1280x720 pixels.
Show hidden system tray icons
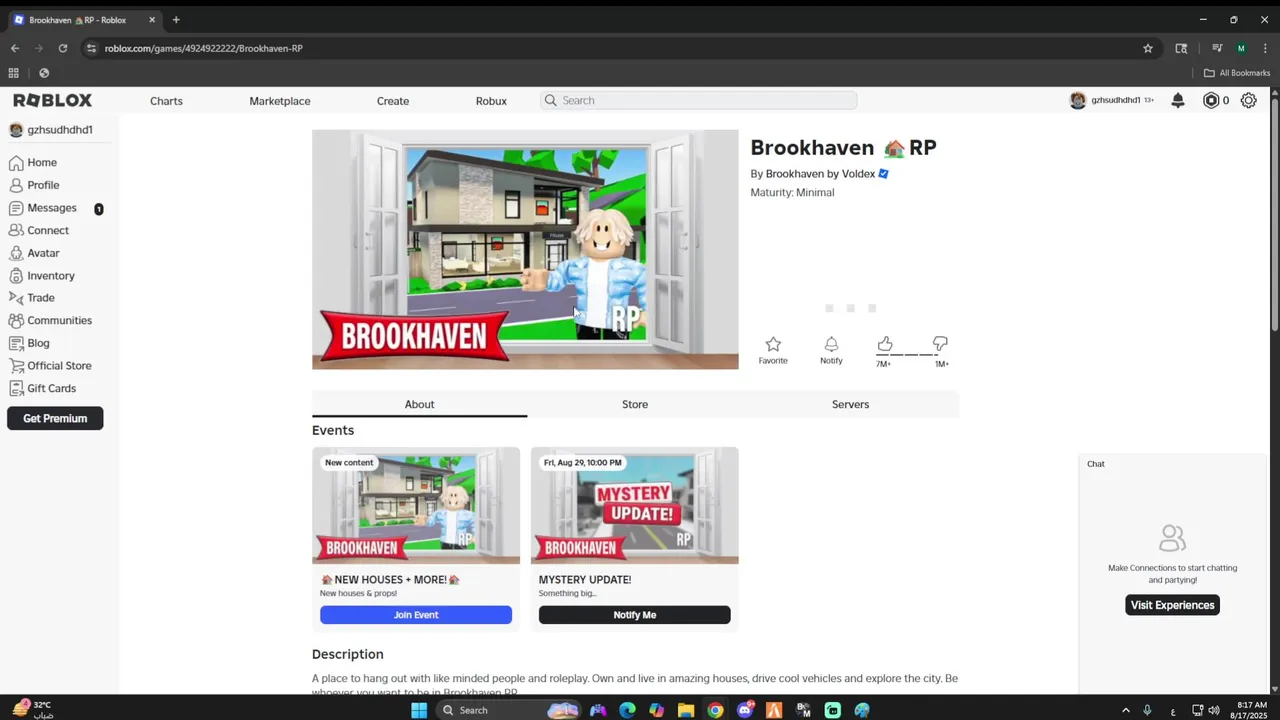1126,710
